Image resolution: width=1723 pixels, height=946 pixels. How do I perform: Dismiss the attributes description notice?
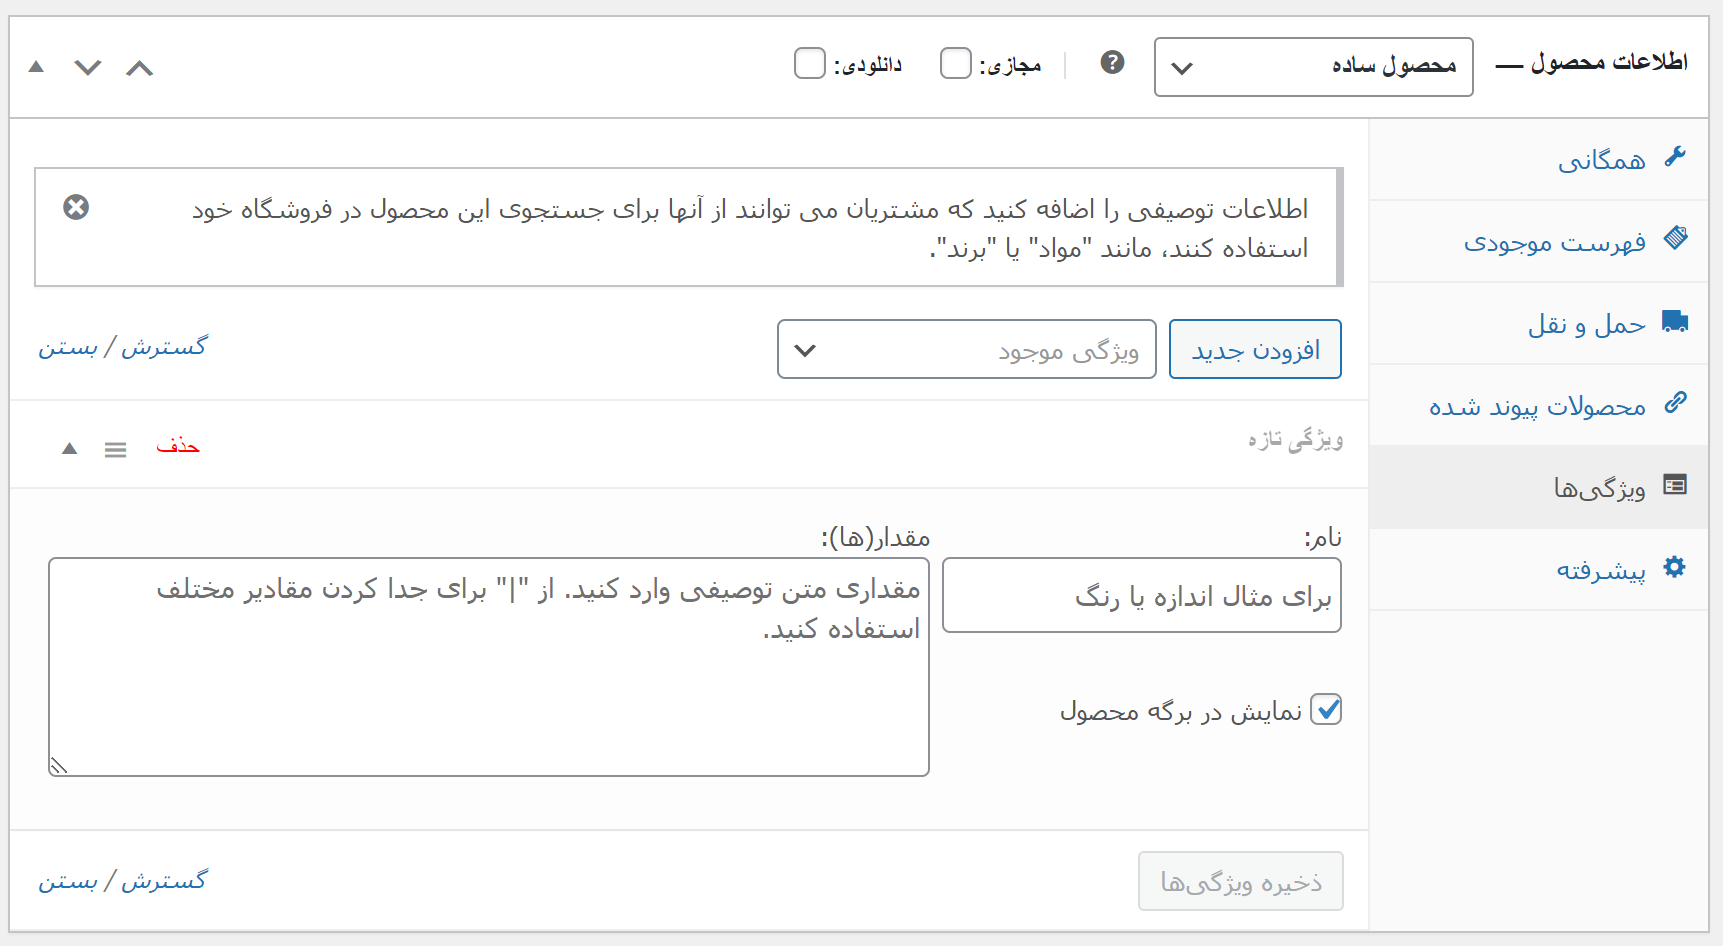(x=76, y=207)
